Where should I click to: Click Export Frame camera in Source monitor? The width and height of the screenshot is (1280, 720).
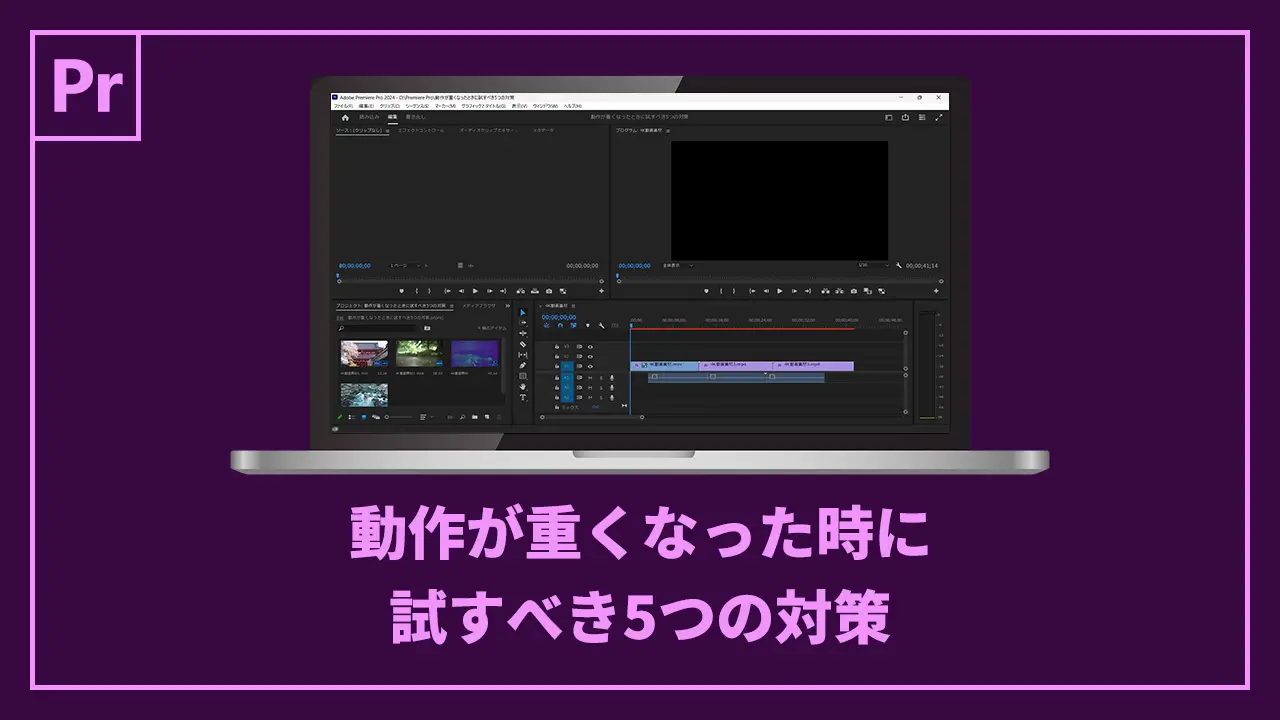549,291
